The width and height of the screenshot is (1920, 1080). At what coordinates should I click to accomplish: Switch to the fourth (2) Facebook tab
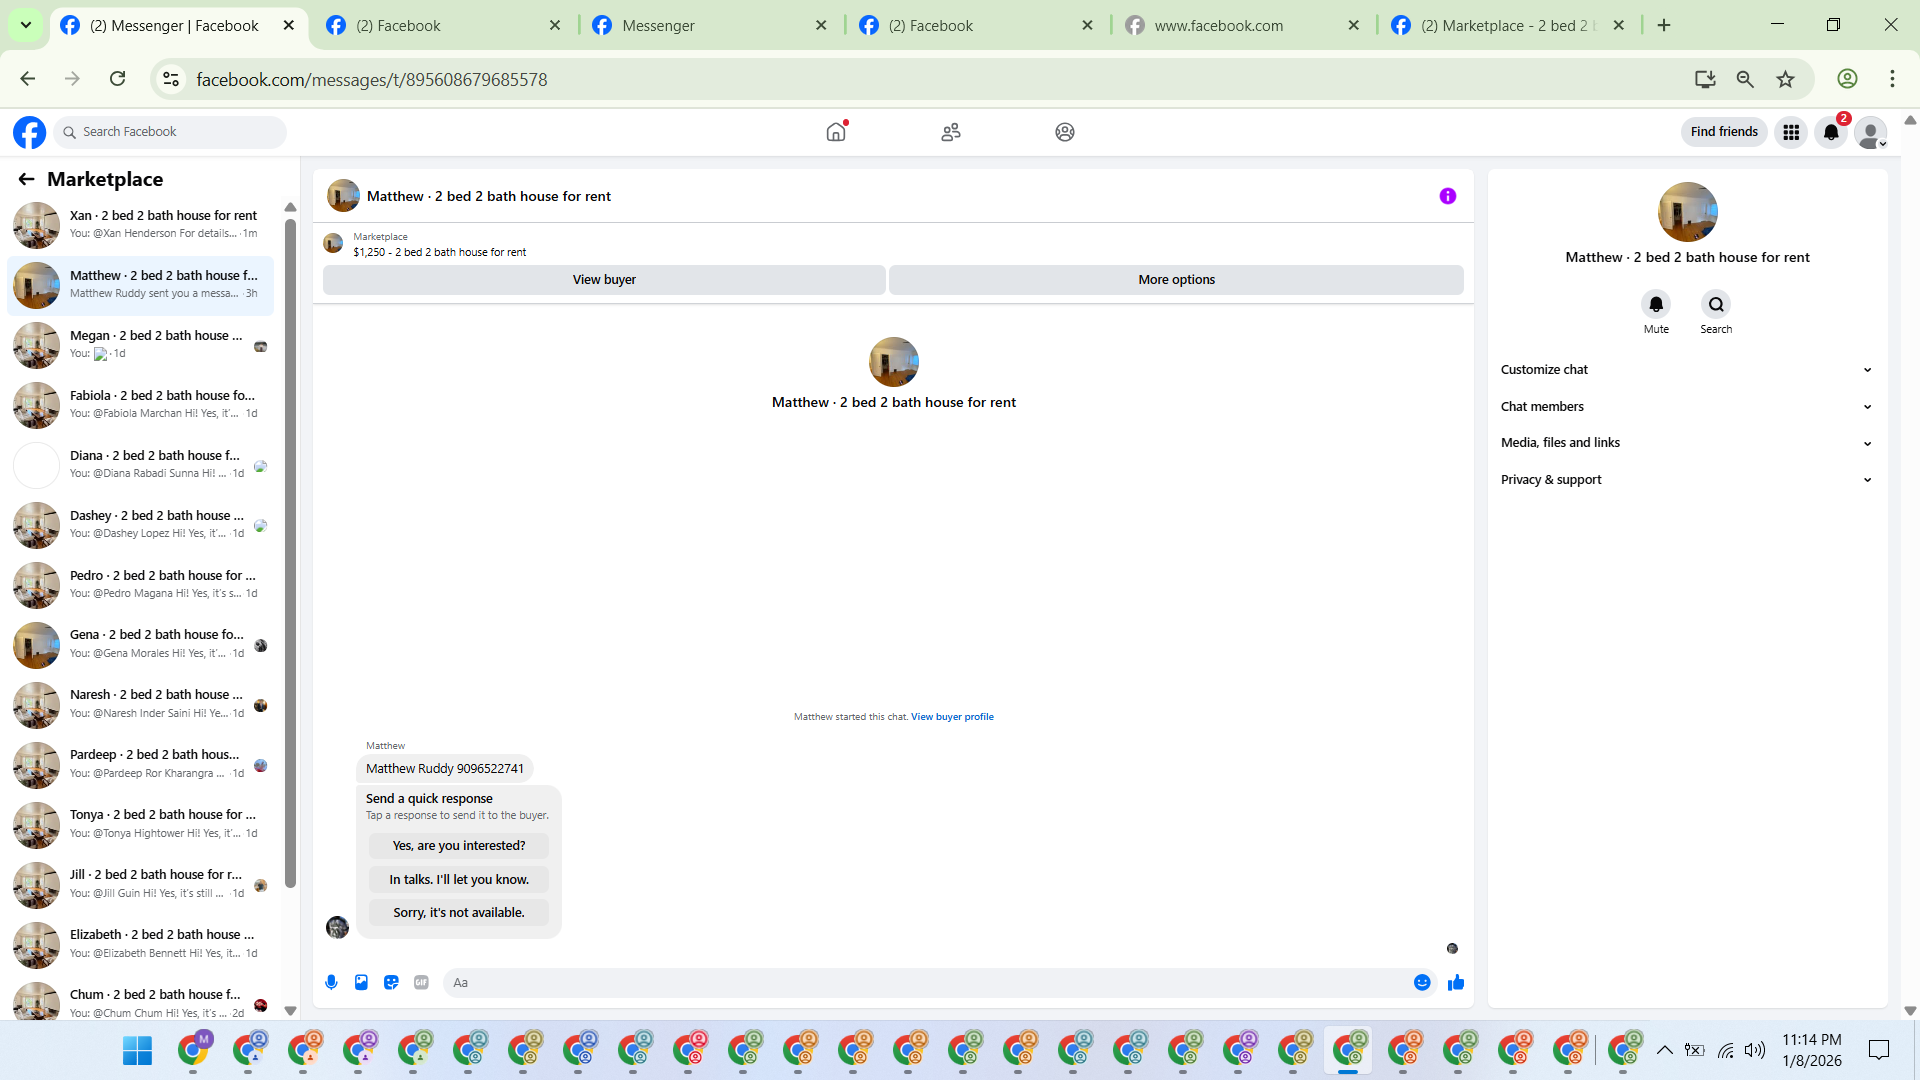click(977, 26)
